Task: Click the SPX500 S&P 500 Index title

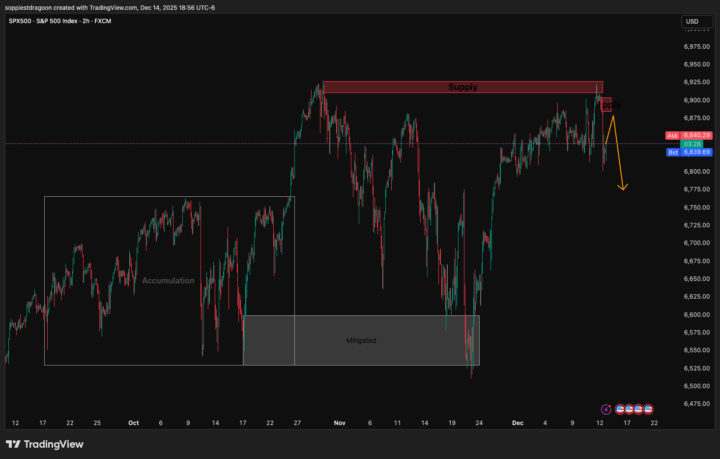Action: click(60, 21)
